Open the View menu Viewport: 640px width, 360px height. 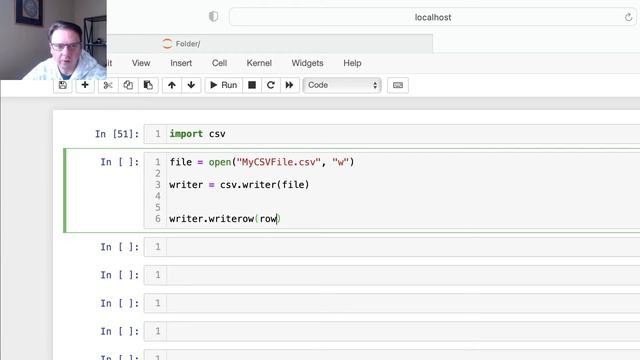tap(141, 63)
